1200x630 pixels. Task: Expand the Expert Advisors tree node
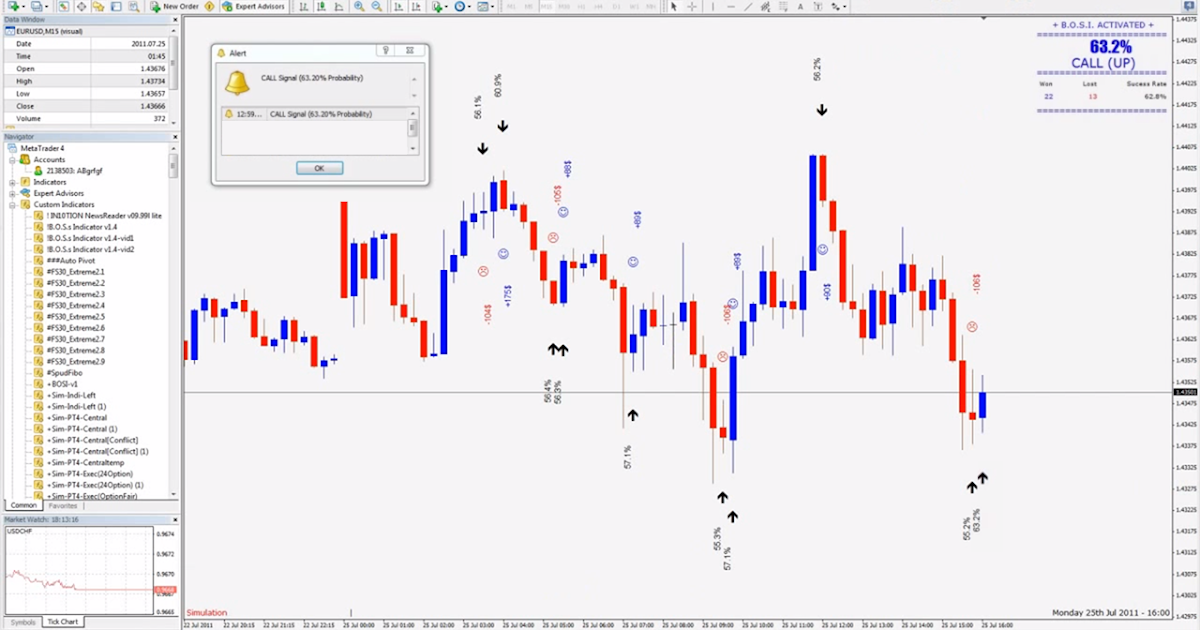[x=12, y=193]
